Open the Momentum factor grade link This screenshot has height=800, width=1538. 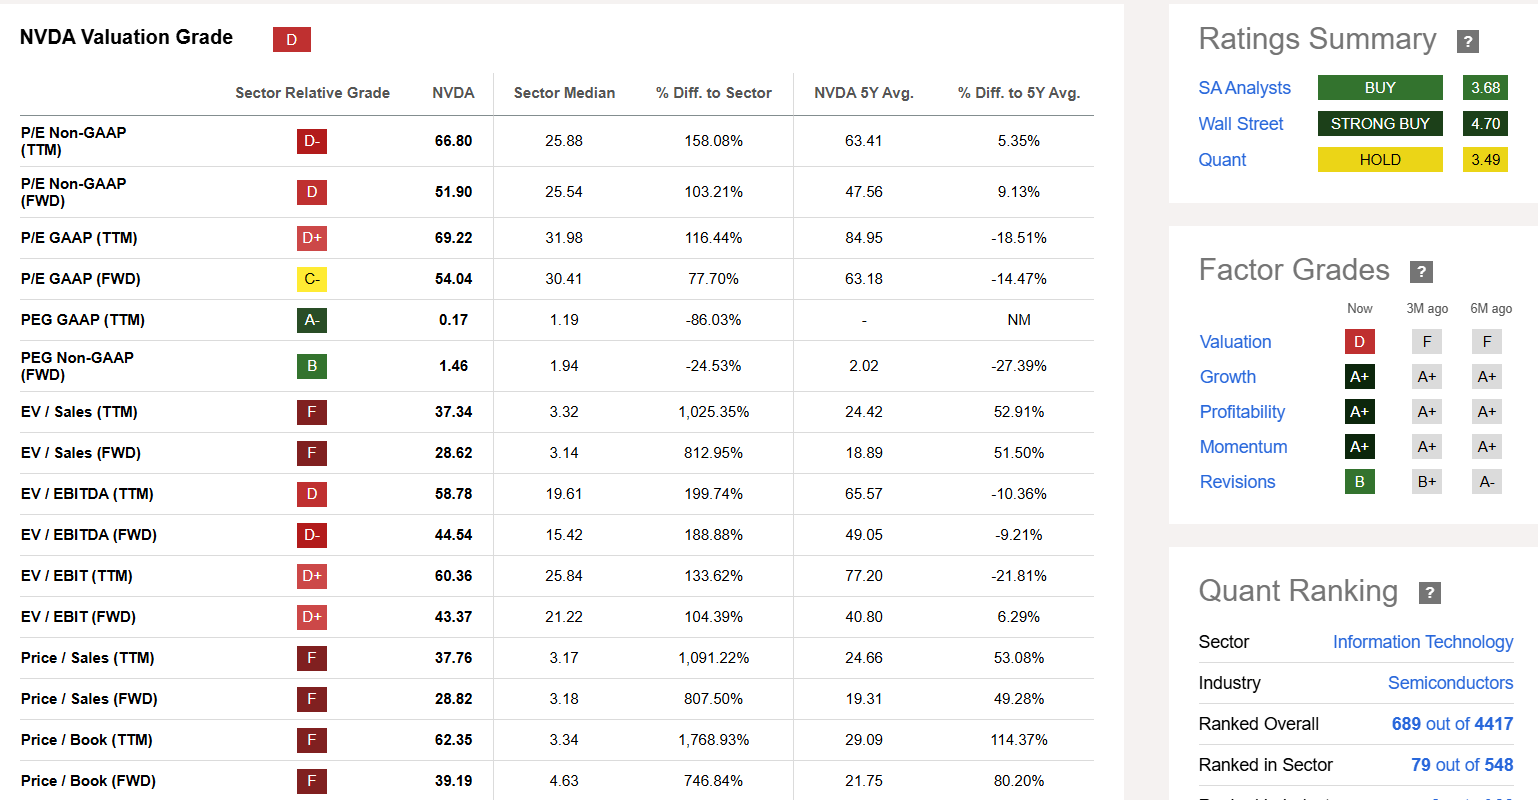pyautogui.click(x=1243, y=447)
